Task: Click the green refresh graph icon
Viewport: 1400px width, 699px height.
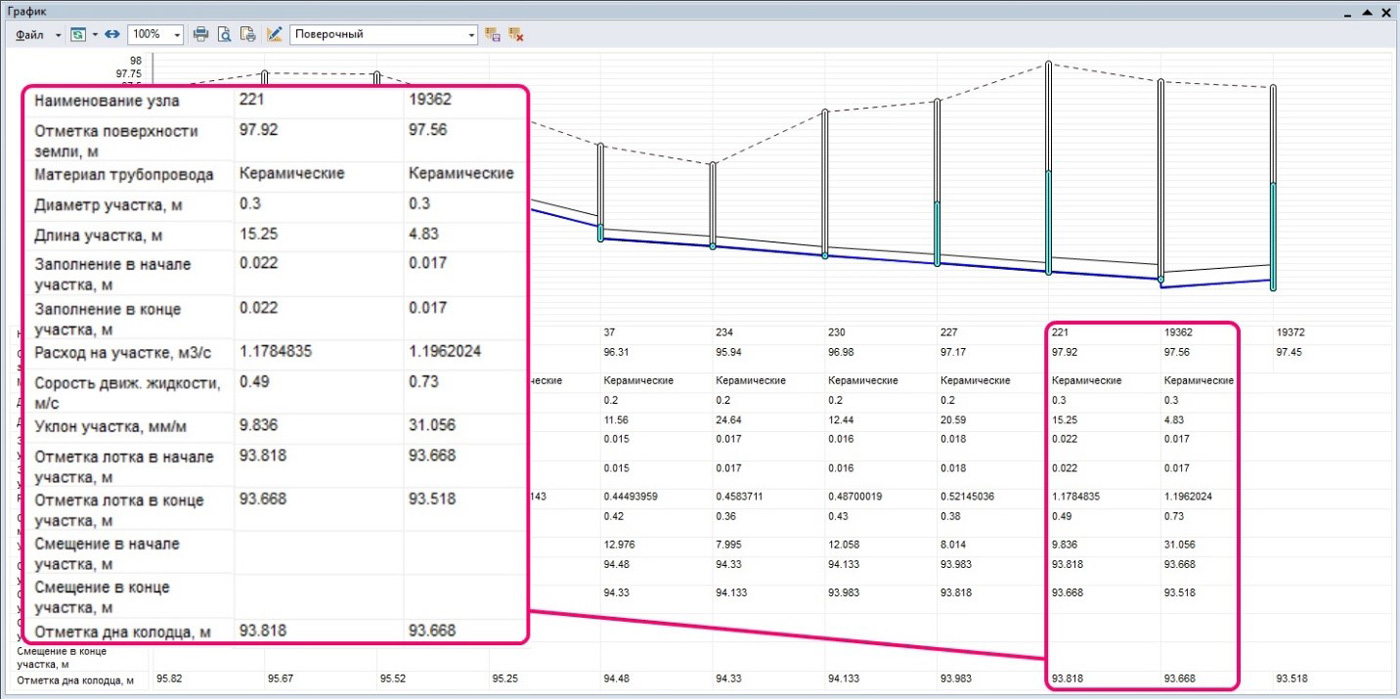Action: (x=78, y=34)
